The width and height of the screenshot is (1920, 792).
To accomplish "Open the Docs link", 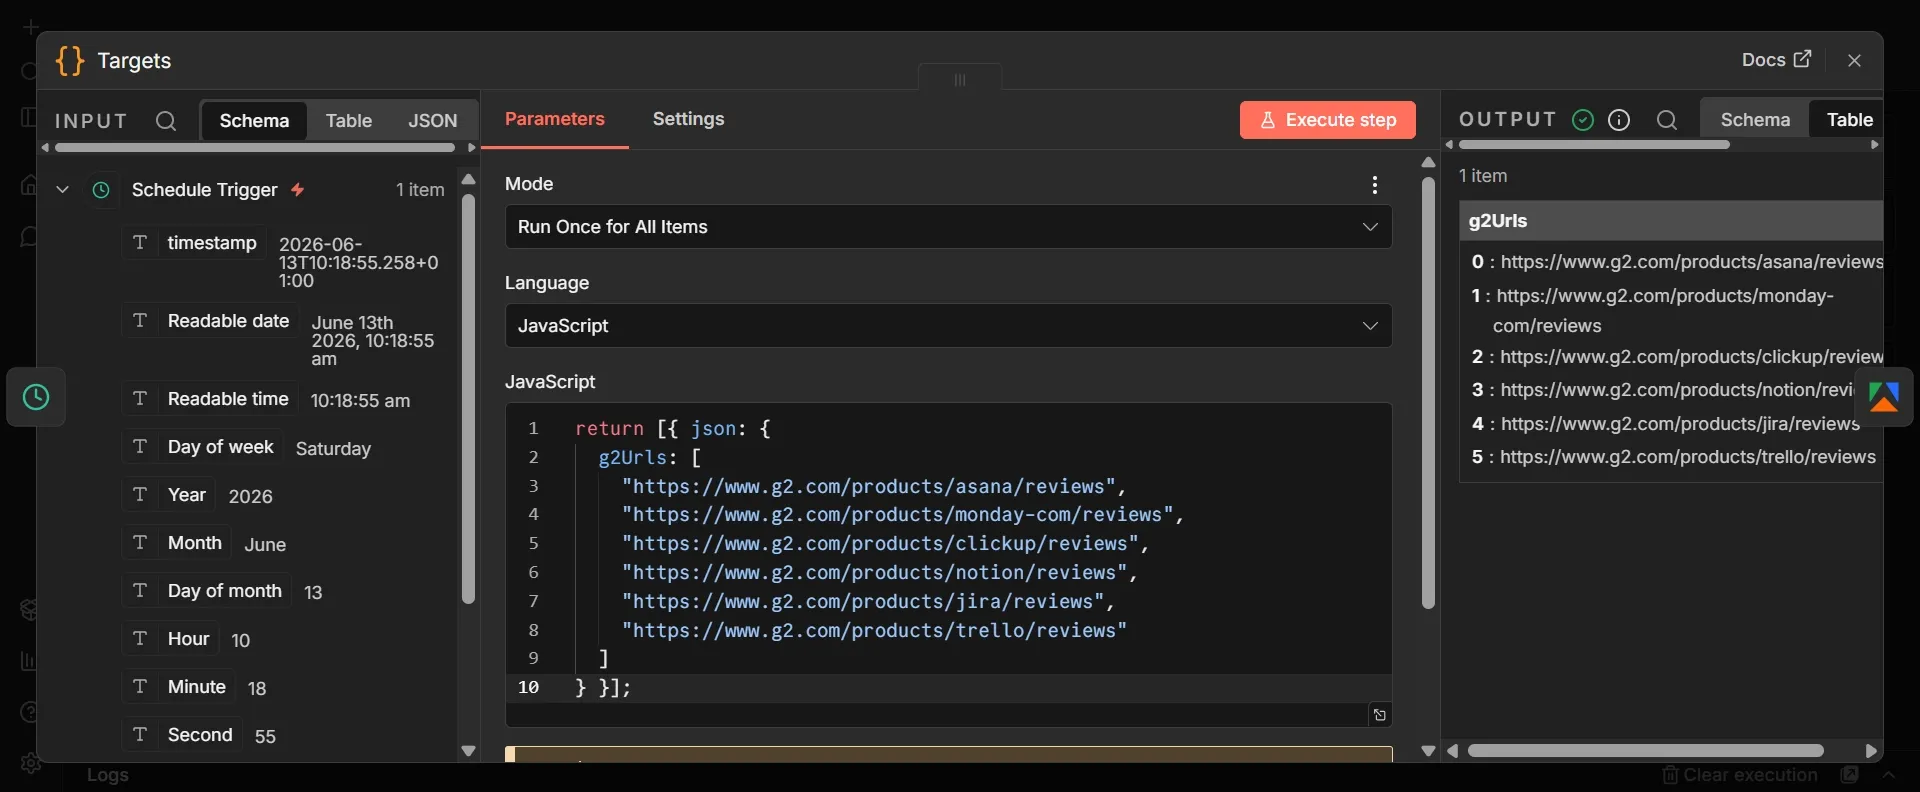I will pyautogui.click(x=1776, y=60).
